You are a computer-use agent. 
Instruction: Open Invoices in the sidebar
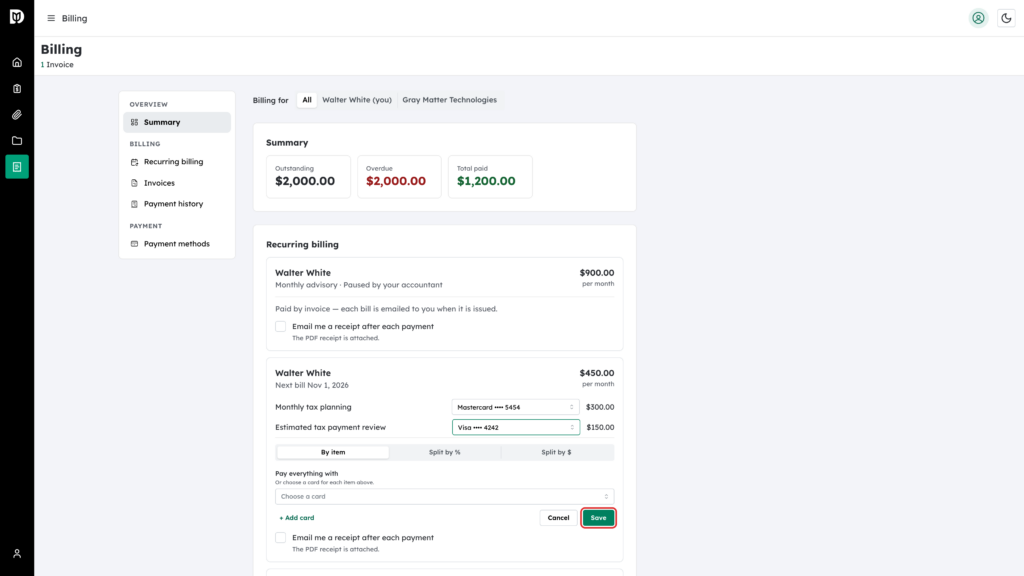pyautogui.click(x=177, y=183)
